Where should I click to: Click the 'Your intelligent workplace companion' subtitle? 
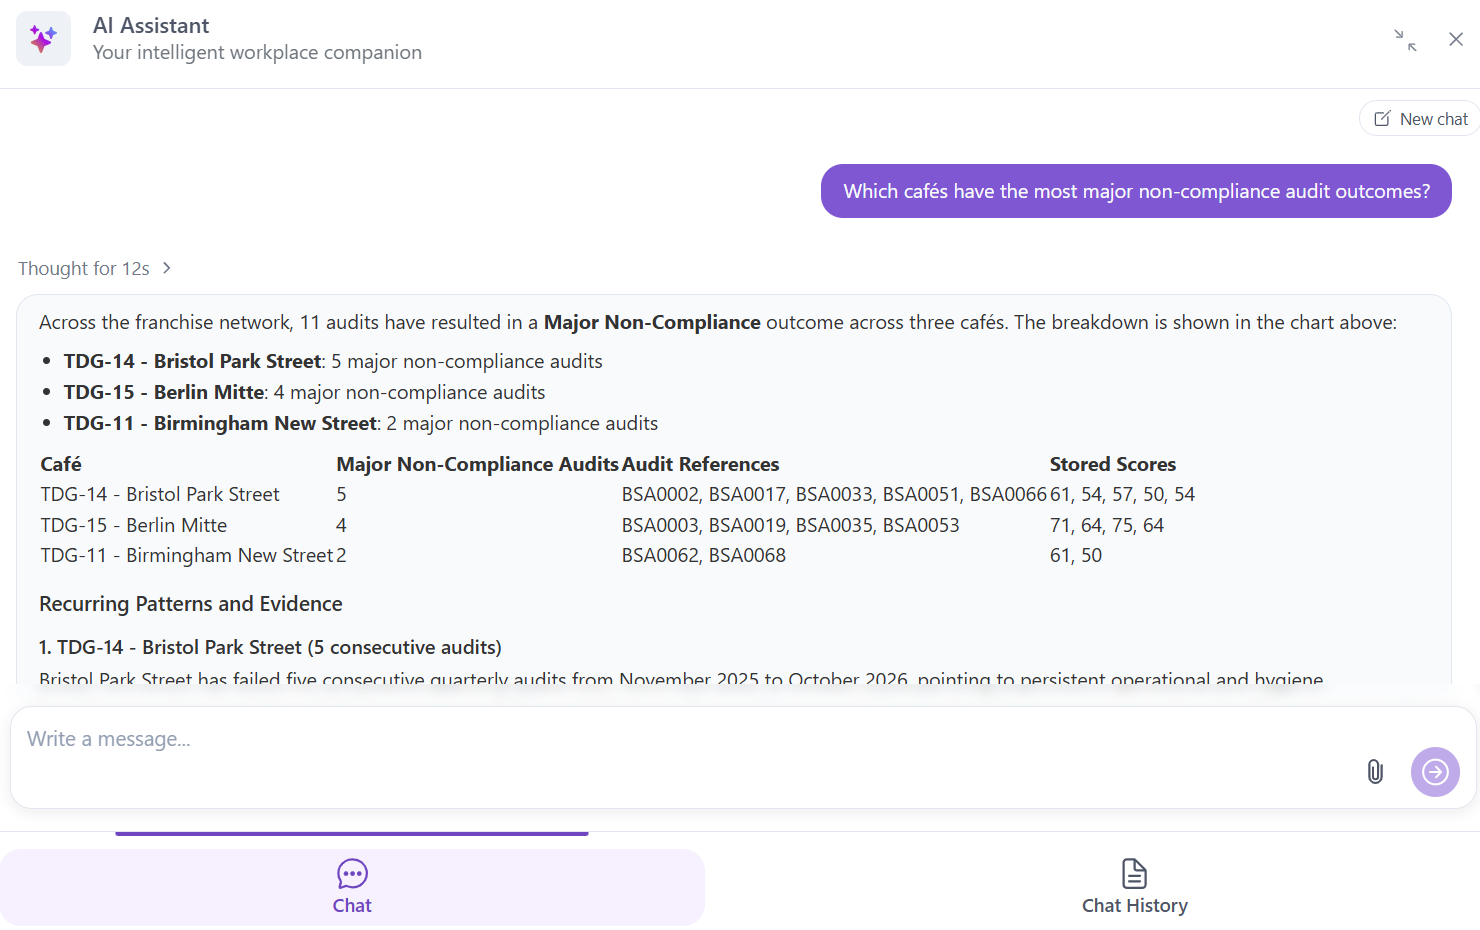coord(257,52)
